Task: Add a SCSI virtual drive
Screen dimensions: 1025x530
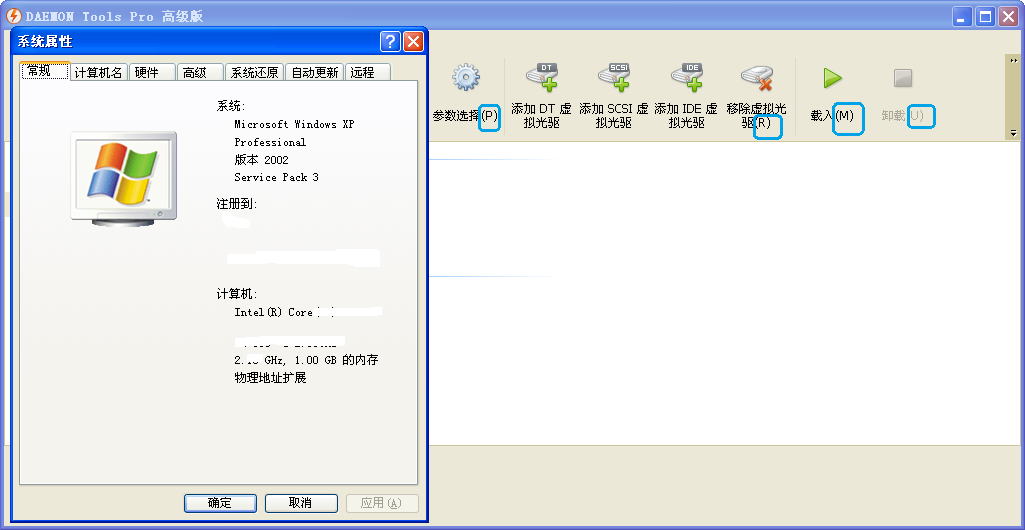Action: pyautogui.click(x=614, y=78)
